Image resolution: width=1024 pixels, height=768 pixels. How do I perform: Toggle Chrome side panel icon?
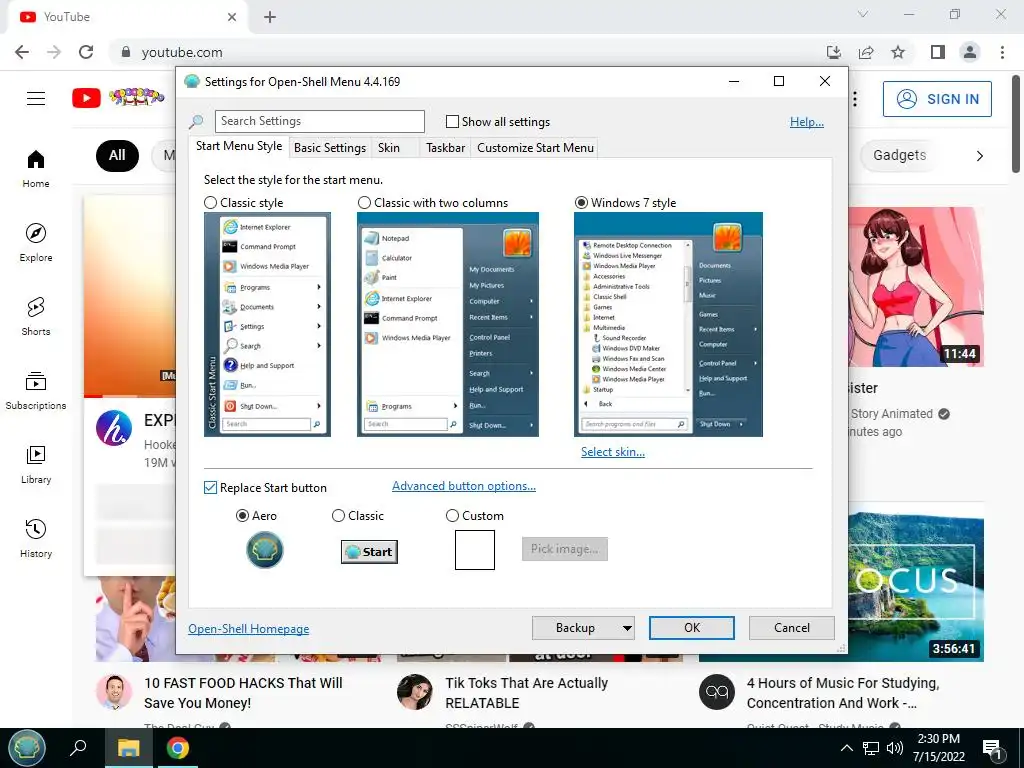tap(938, 52)
